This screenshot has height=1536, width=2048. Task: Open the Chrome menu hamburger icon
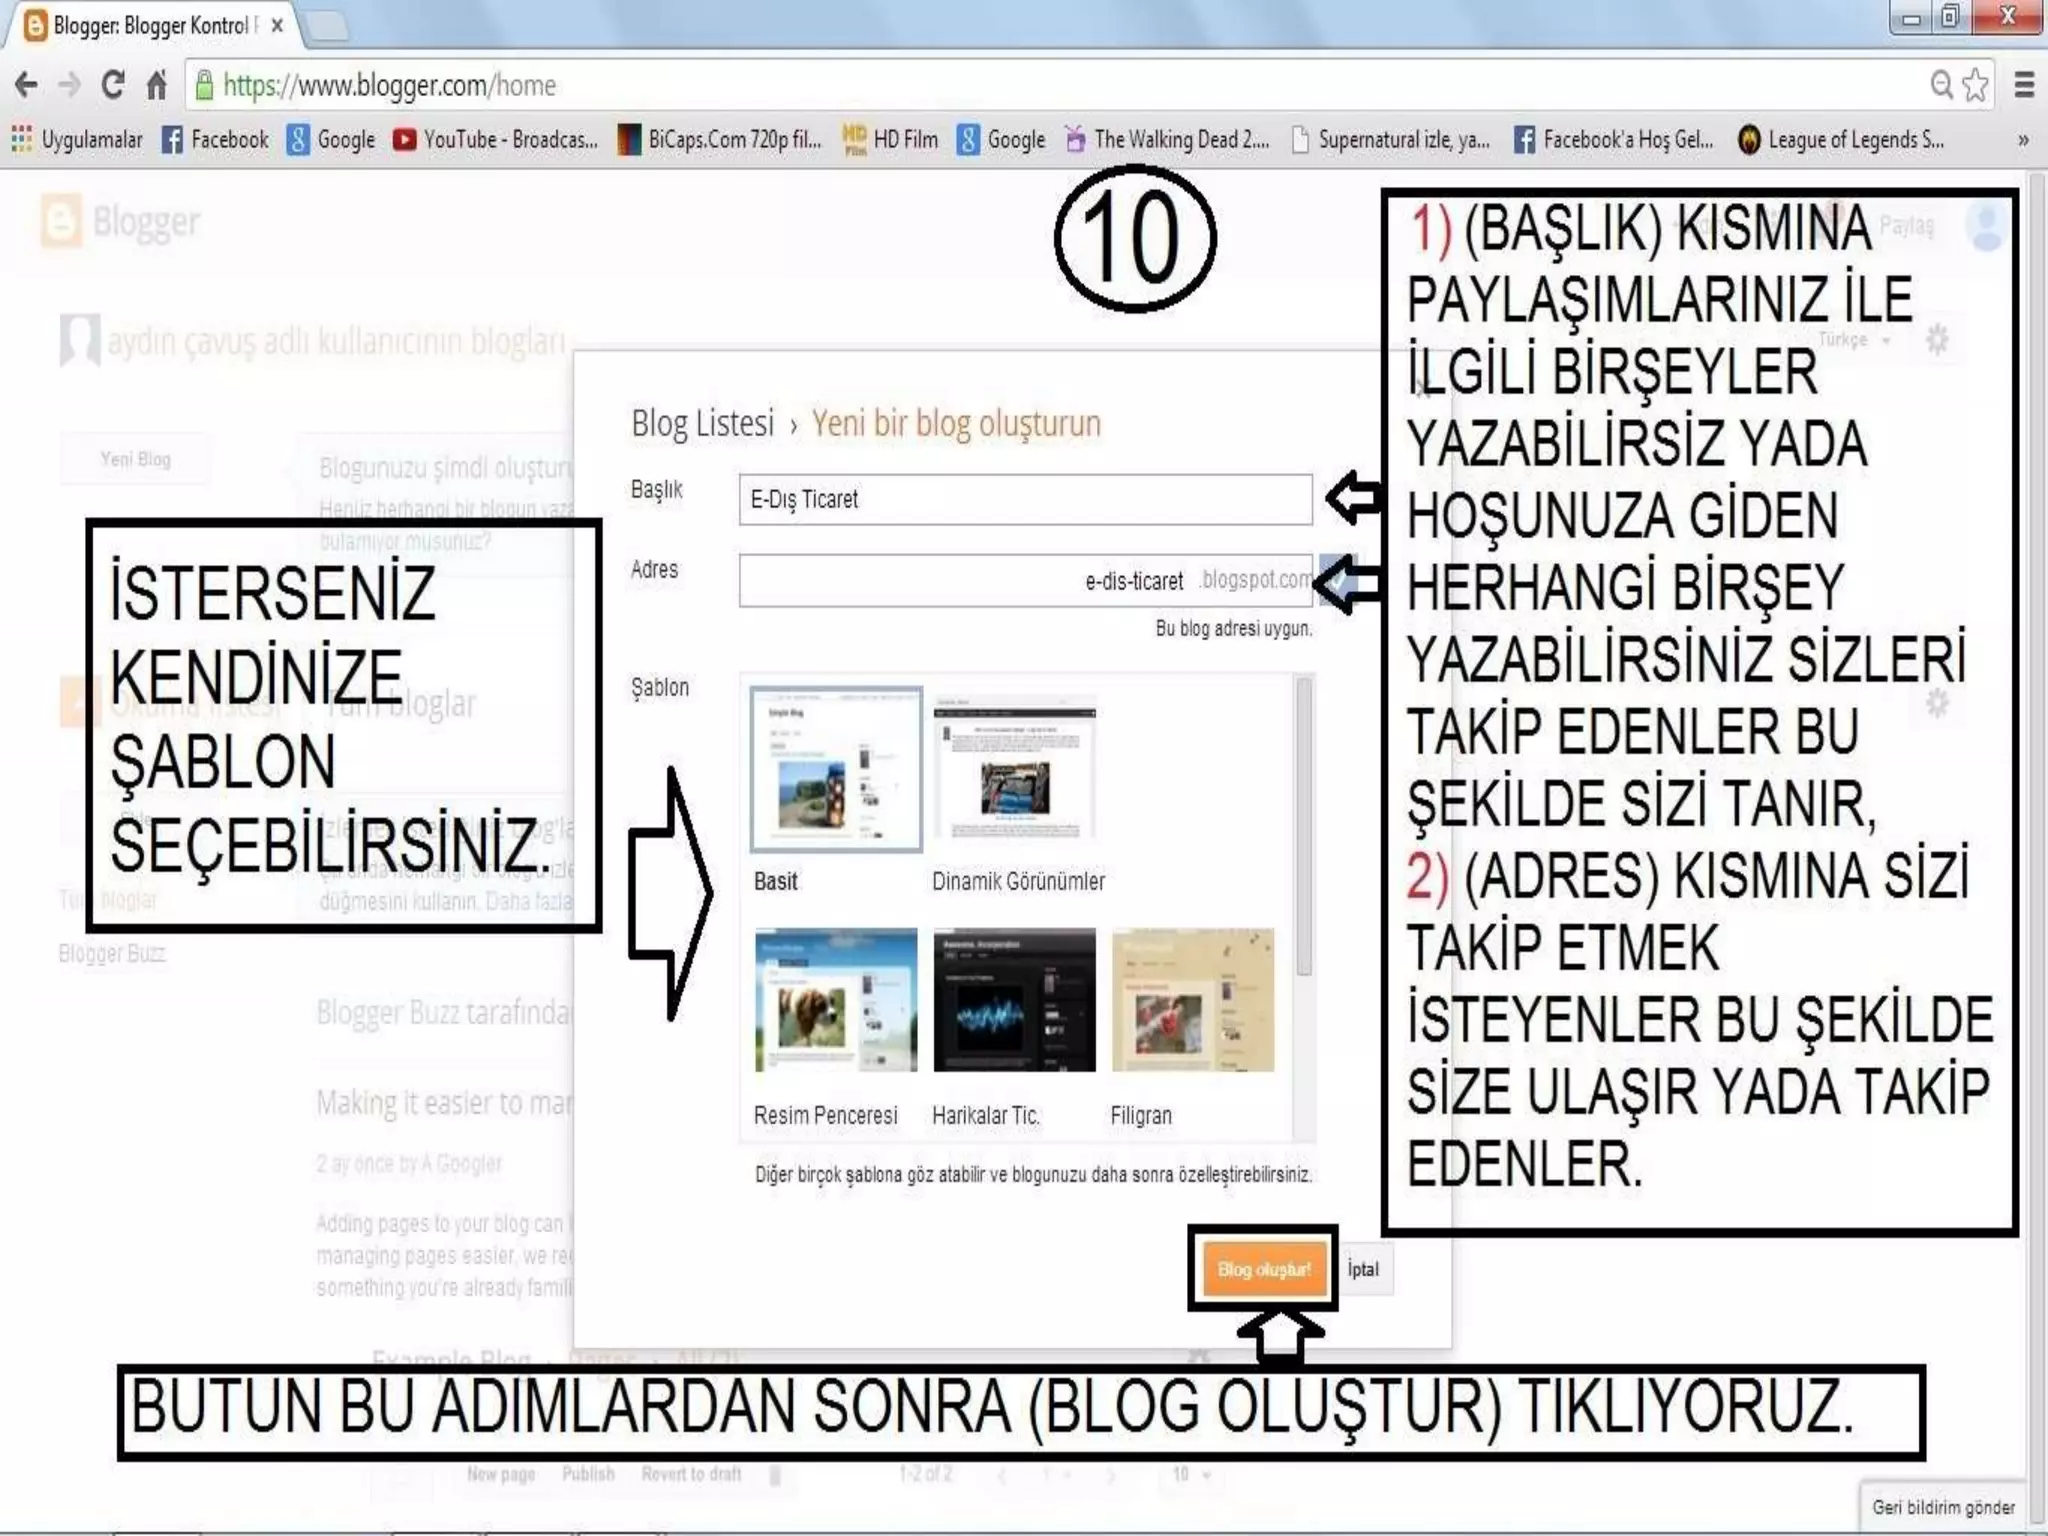click(x=2024, y=85)
